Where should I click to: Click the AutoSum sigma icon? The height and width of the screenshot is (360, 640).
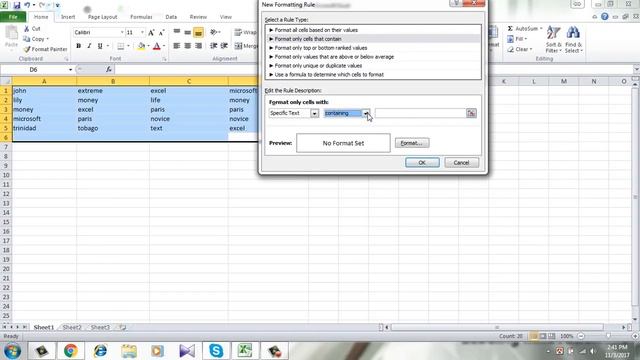[510, 29]
